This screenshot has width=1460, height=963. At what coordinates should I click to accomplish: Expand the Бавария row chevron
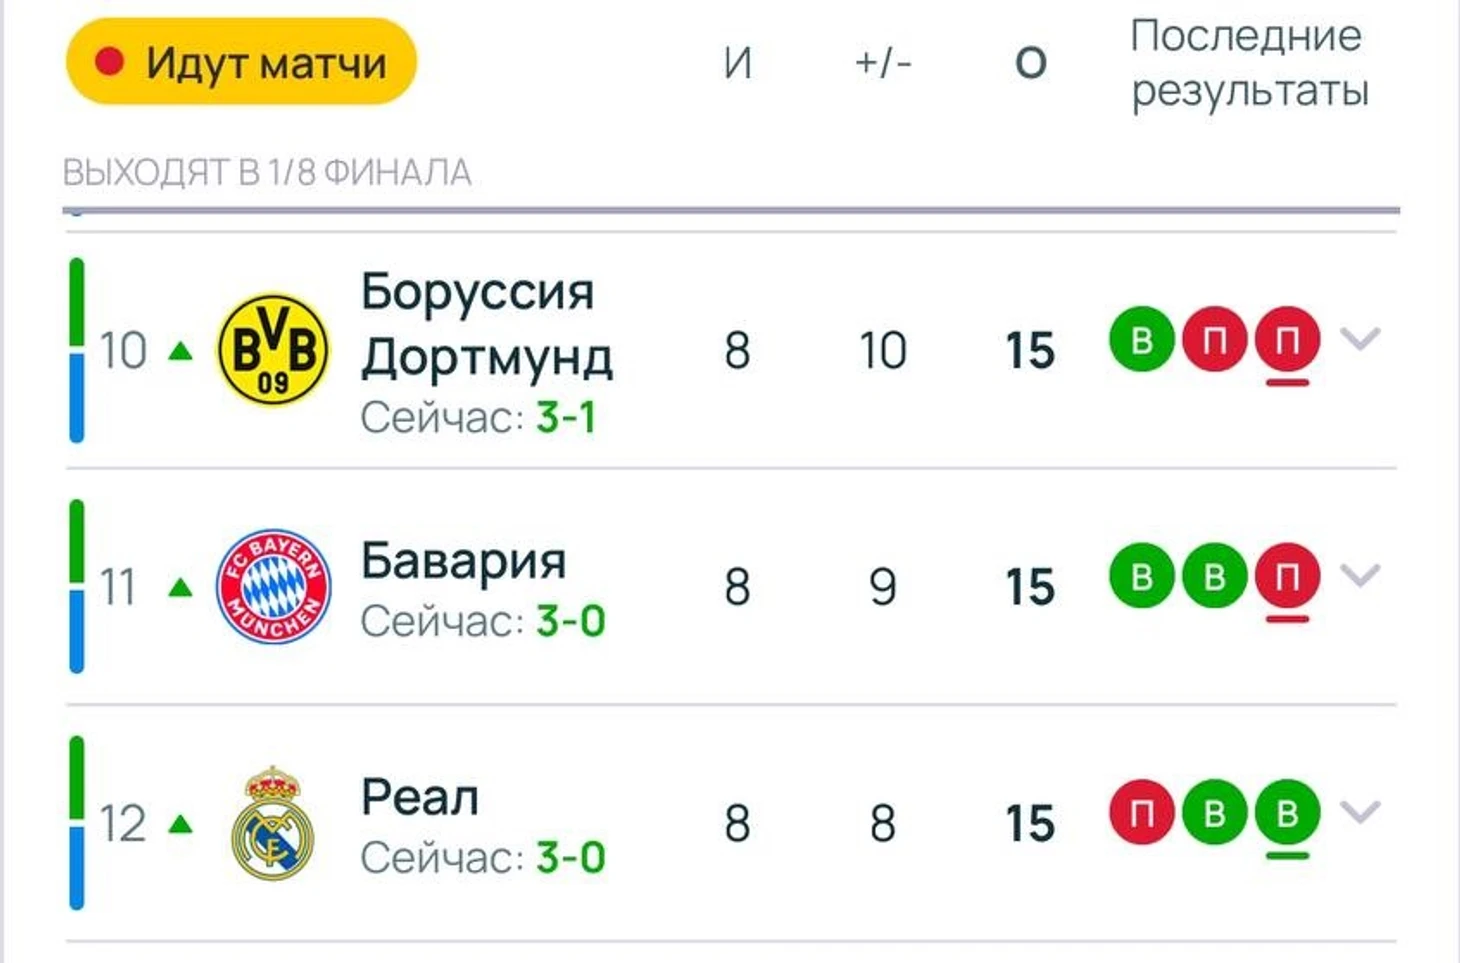(1360, 575)
